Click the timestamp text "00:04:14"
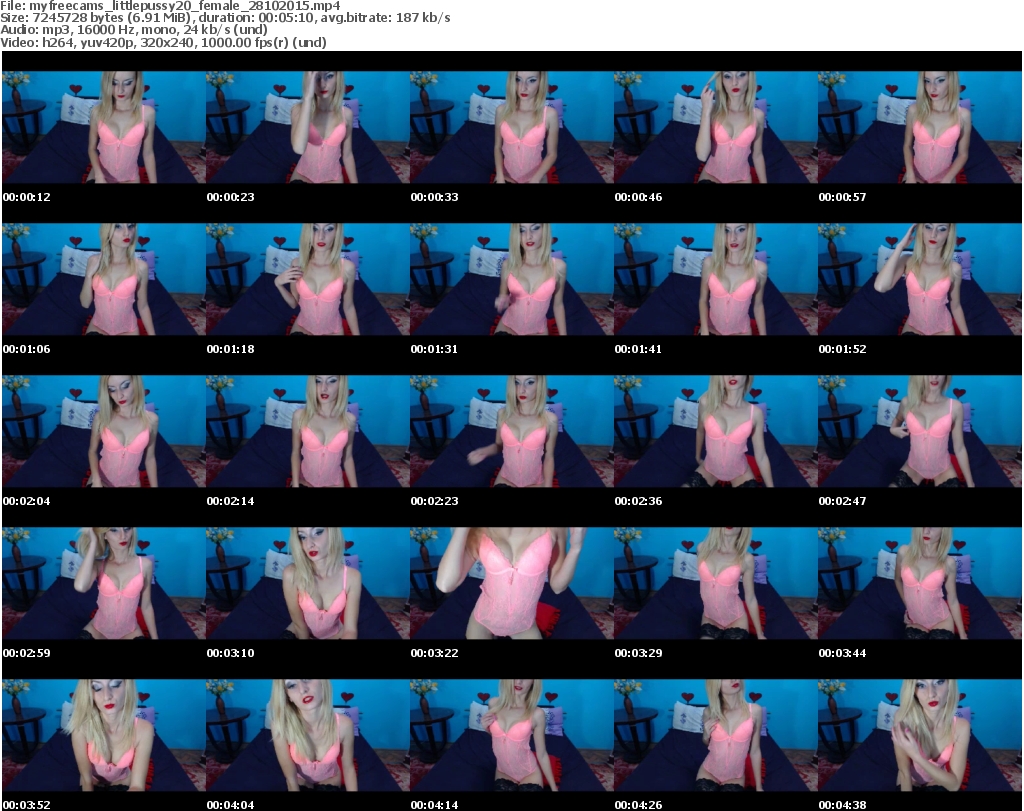 (434, 805)
